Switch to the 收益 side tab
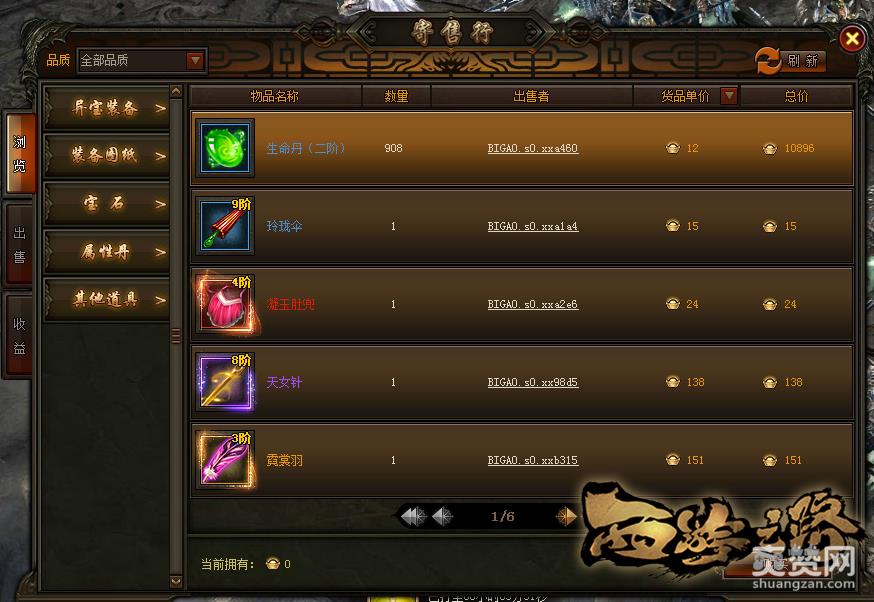Viewport: 874px width, 602px height. (20, 336)
